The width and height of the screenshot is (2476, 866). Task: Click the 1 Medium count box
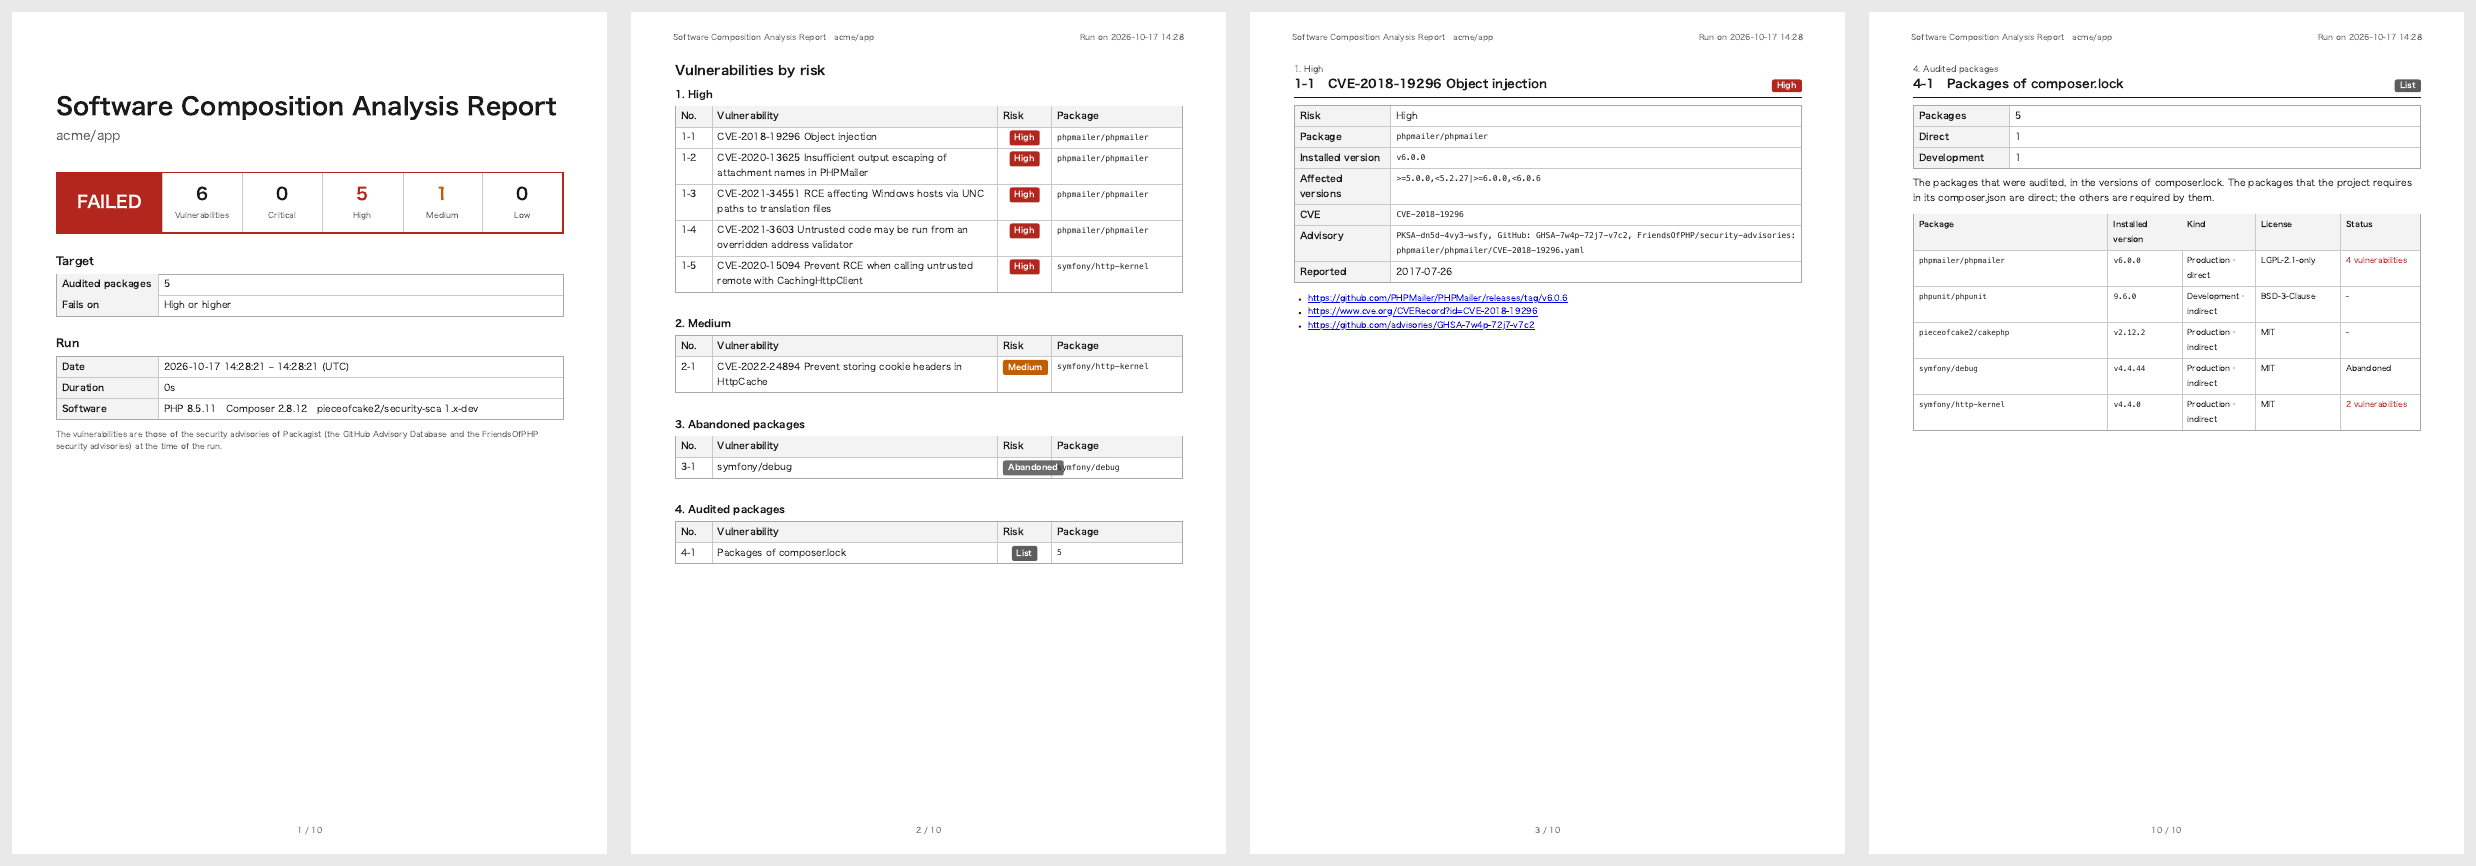pyautogui.click(x=442, y=203)
